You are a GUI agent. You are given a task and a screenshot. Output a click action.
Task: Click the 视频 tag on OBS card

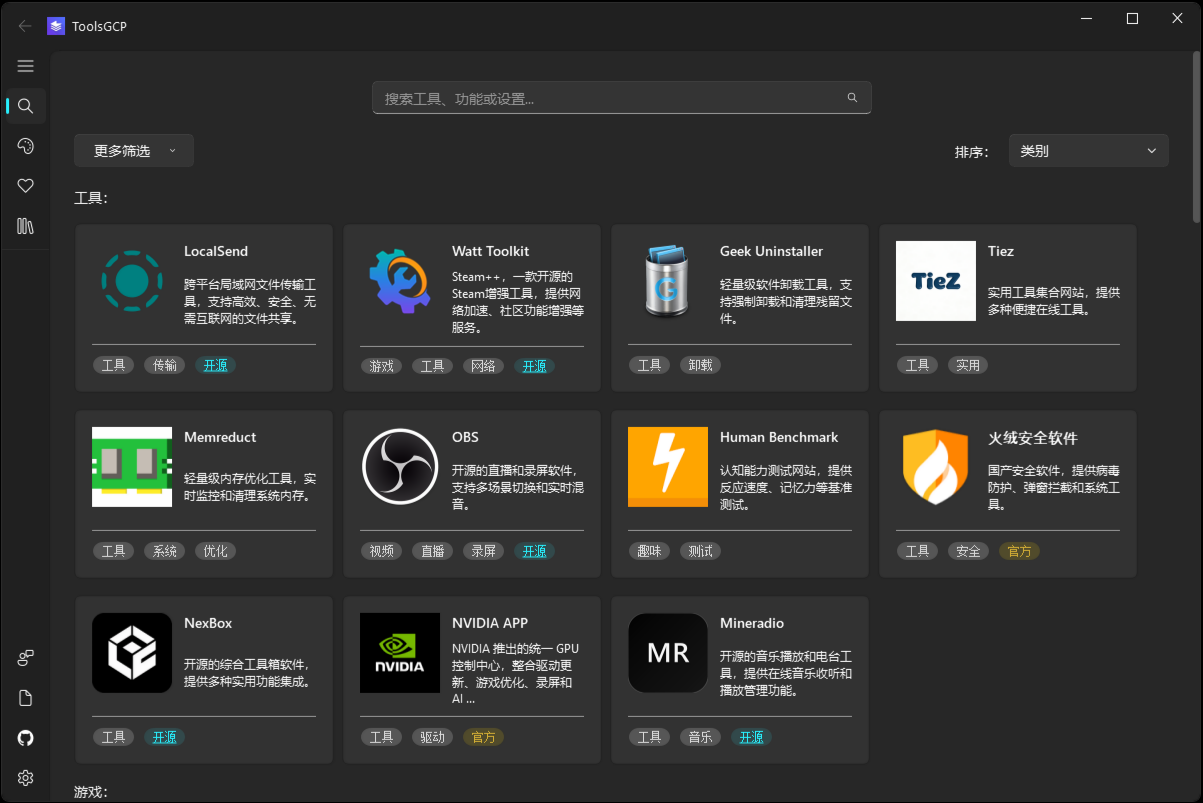(x=382, y=551)
